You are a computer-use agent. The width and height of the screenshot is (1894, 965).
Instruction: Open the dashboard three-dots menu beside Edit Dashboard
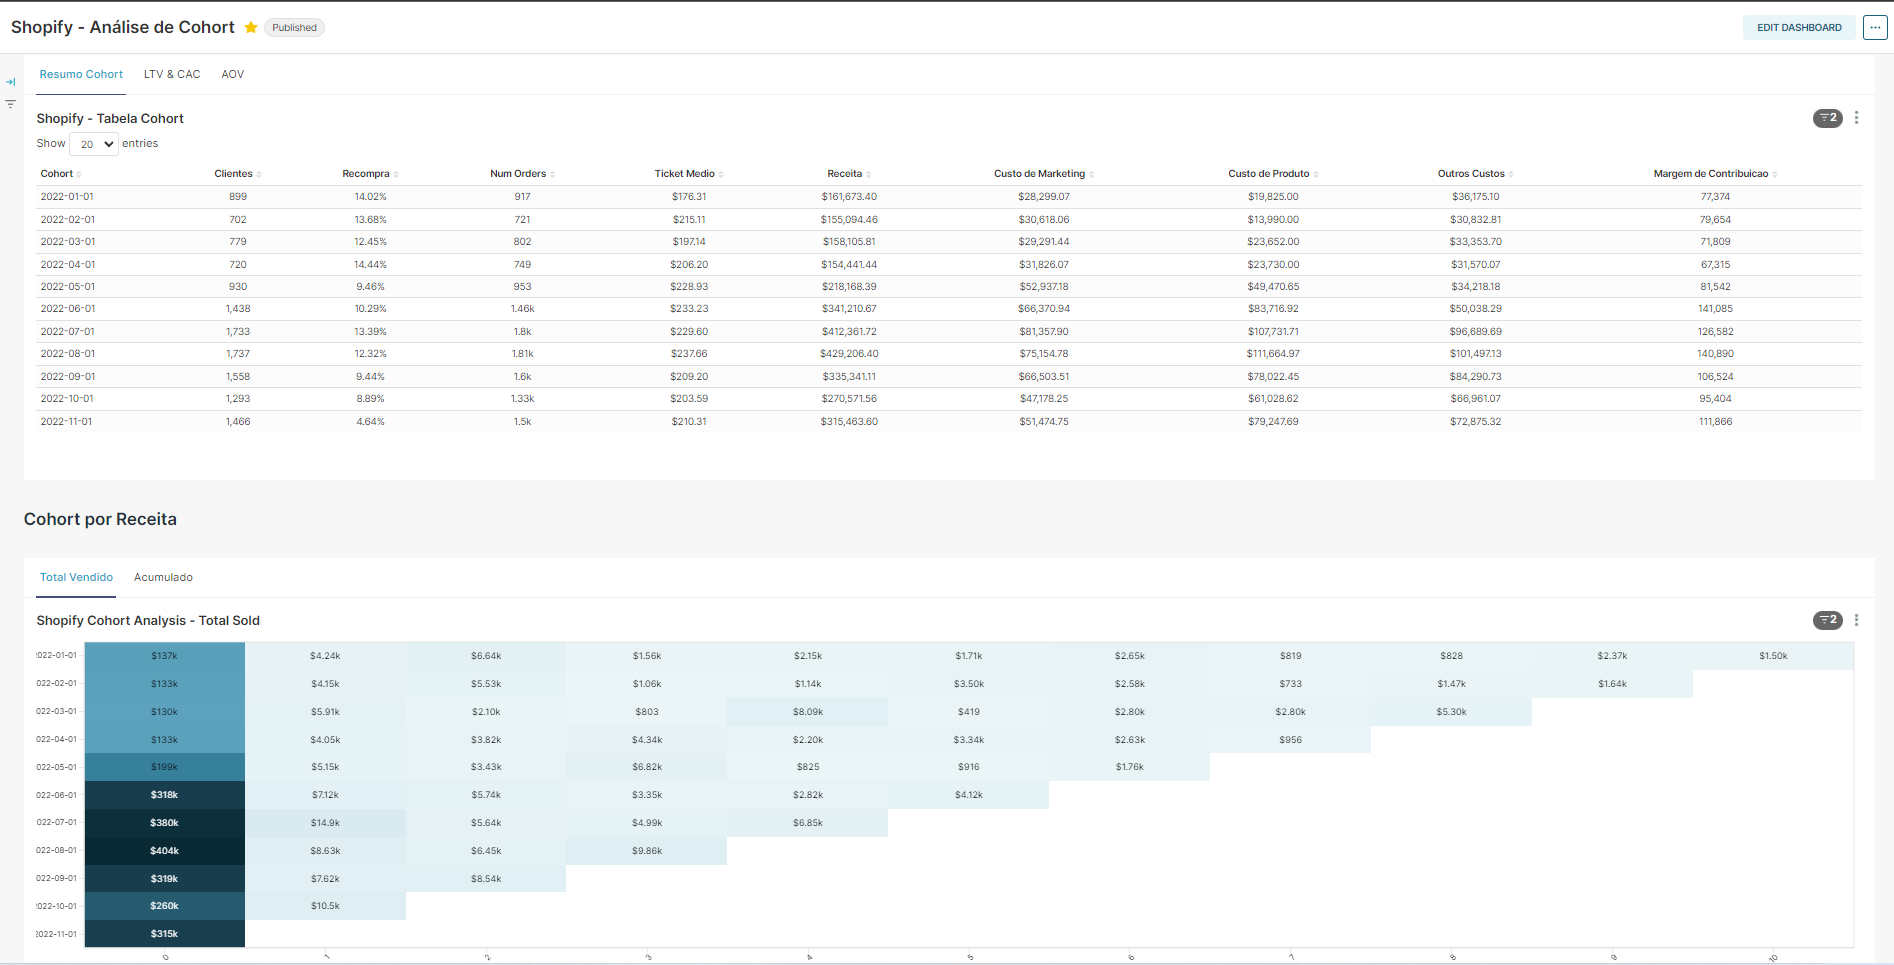coord(1875,27)
